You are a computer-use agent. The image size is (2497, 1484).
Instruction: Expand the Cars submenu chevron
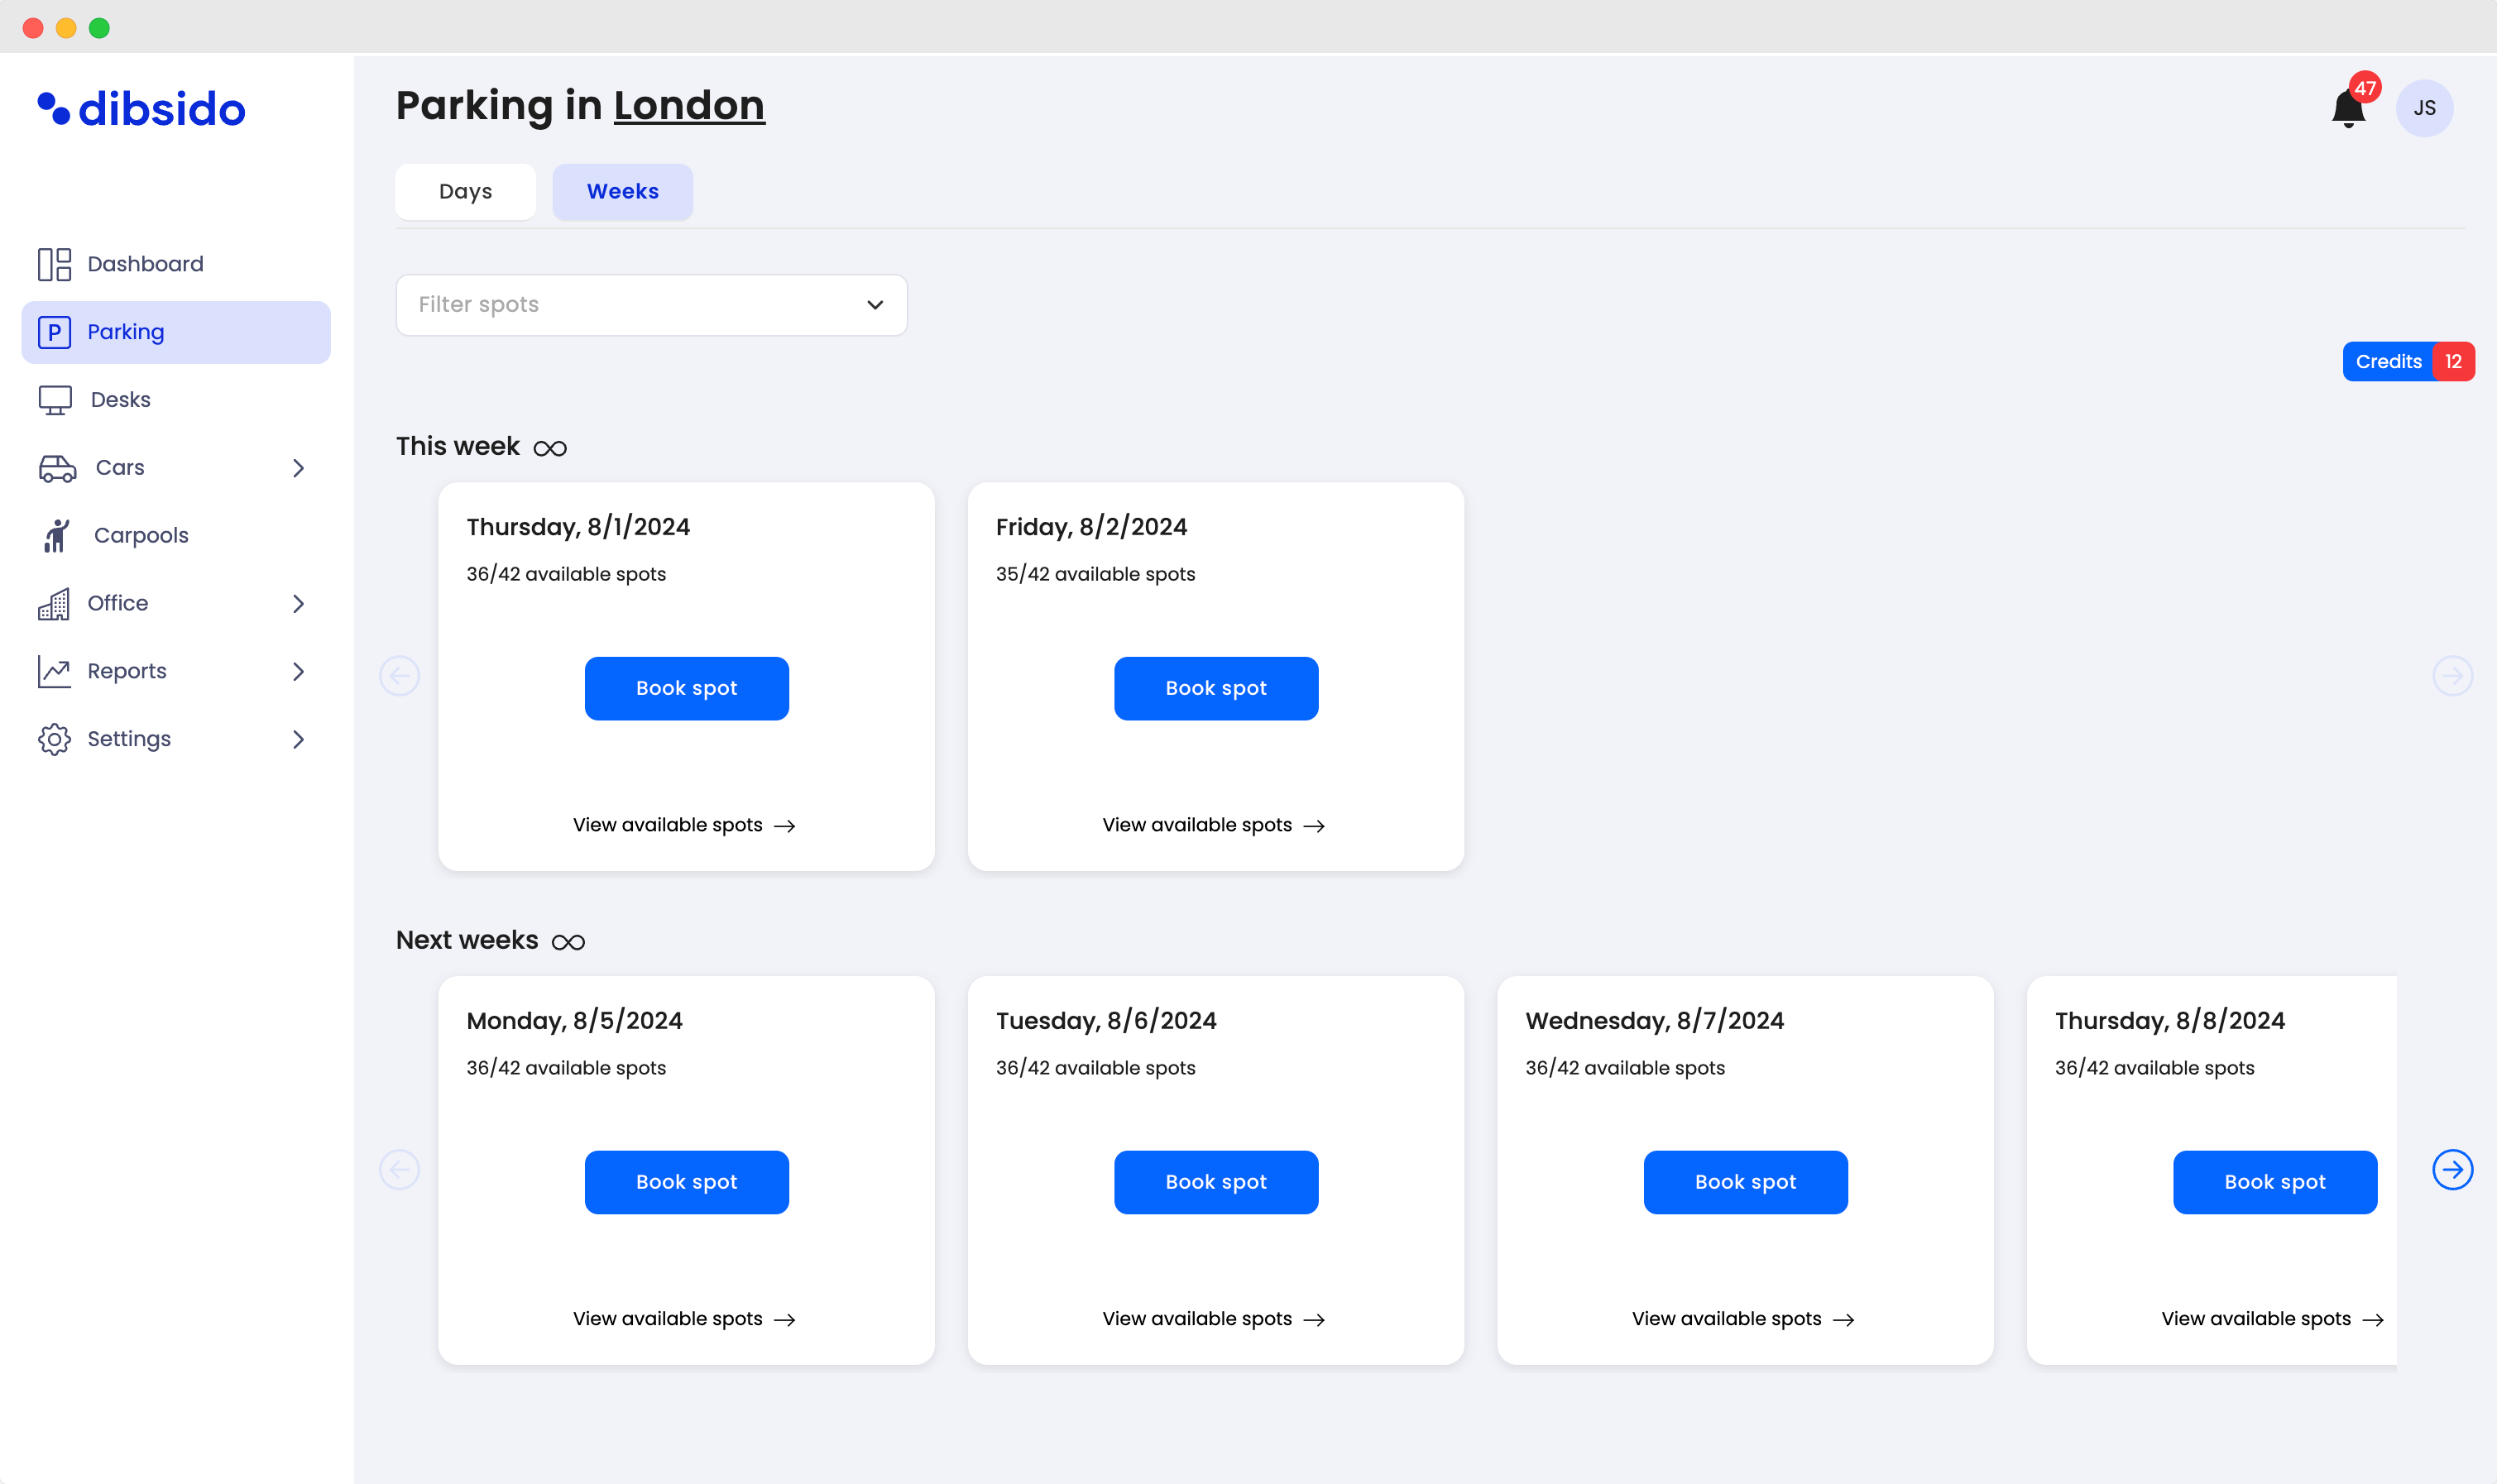point(298,468)
